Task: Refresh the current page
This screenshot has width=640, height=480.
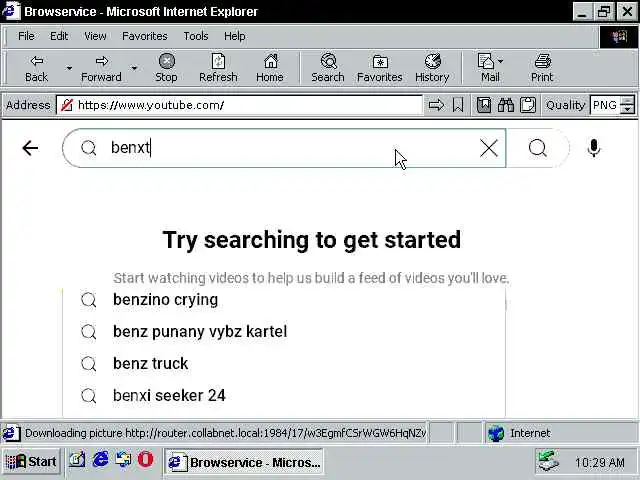Action: click(x=218, y=68)
